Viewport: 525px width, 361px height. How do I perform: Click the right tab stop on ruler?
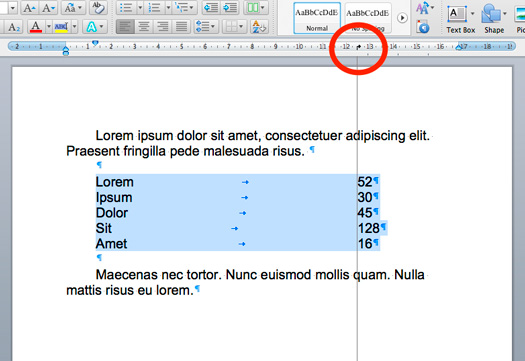358,47
